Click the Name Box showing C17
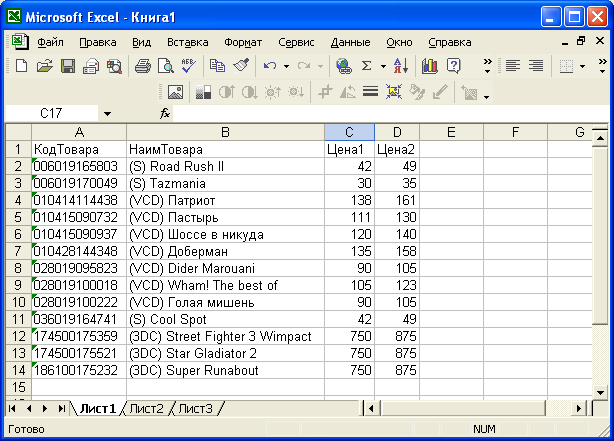 tap(52, 114)
